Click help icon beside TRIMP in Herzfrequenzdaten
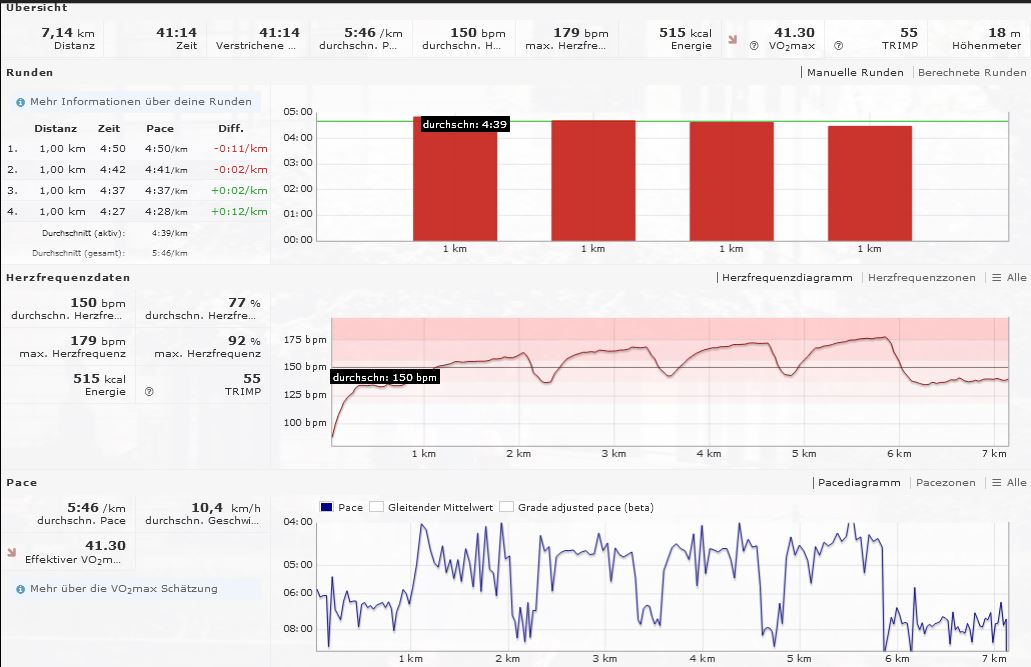The height and width of the screenshot is (667, 1031). 149,392
